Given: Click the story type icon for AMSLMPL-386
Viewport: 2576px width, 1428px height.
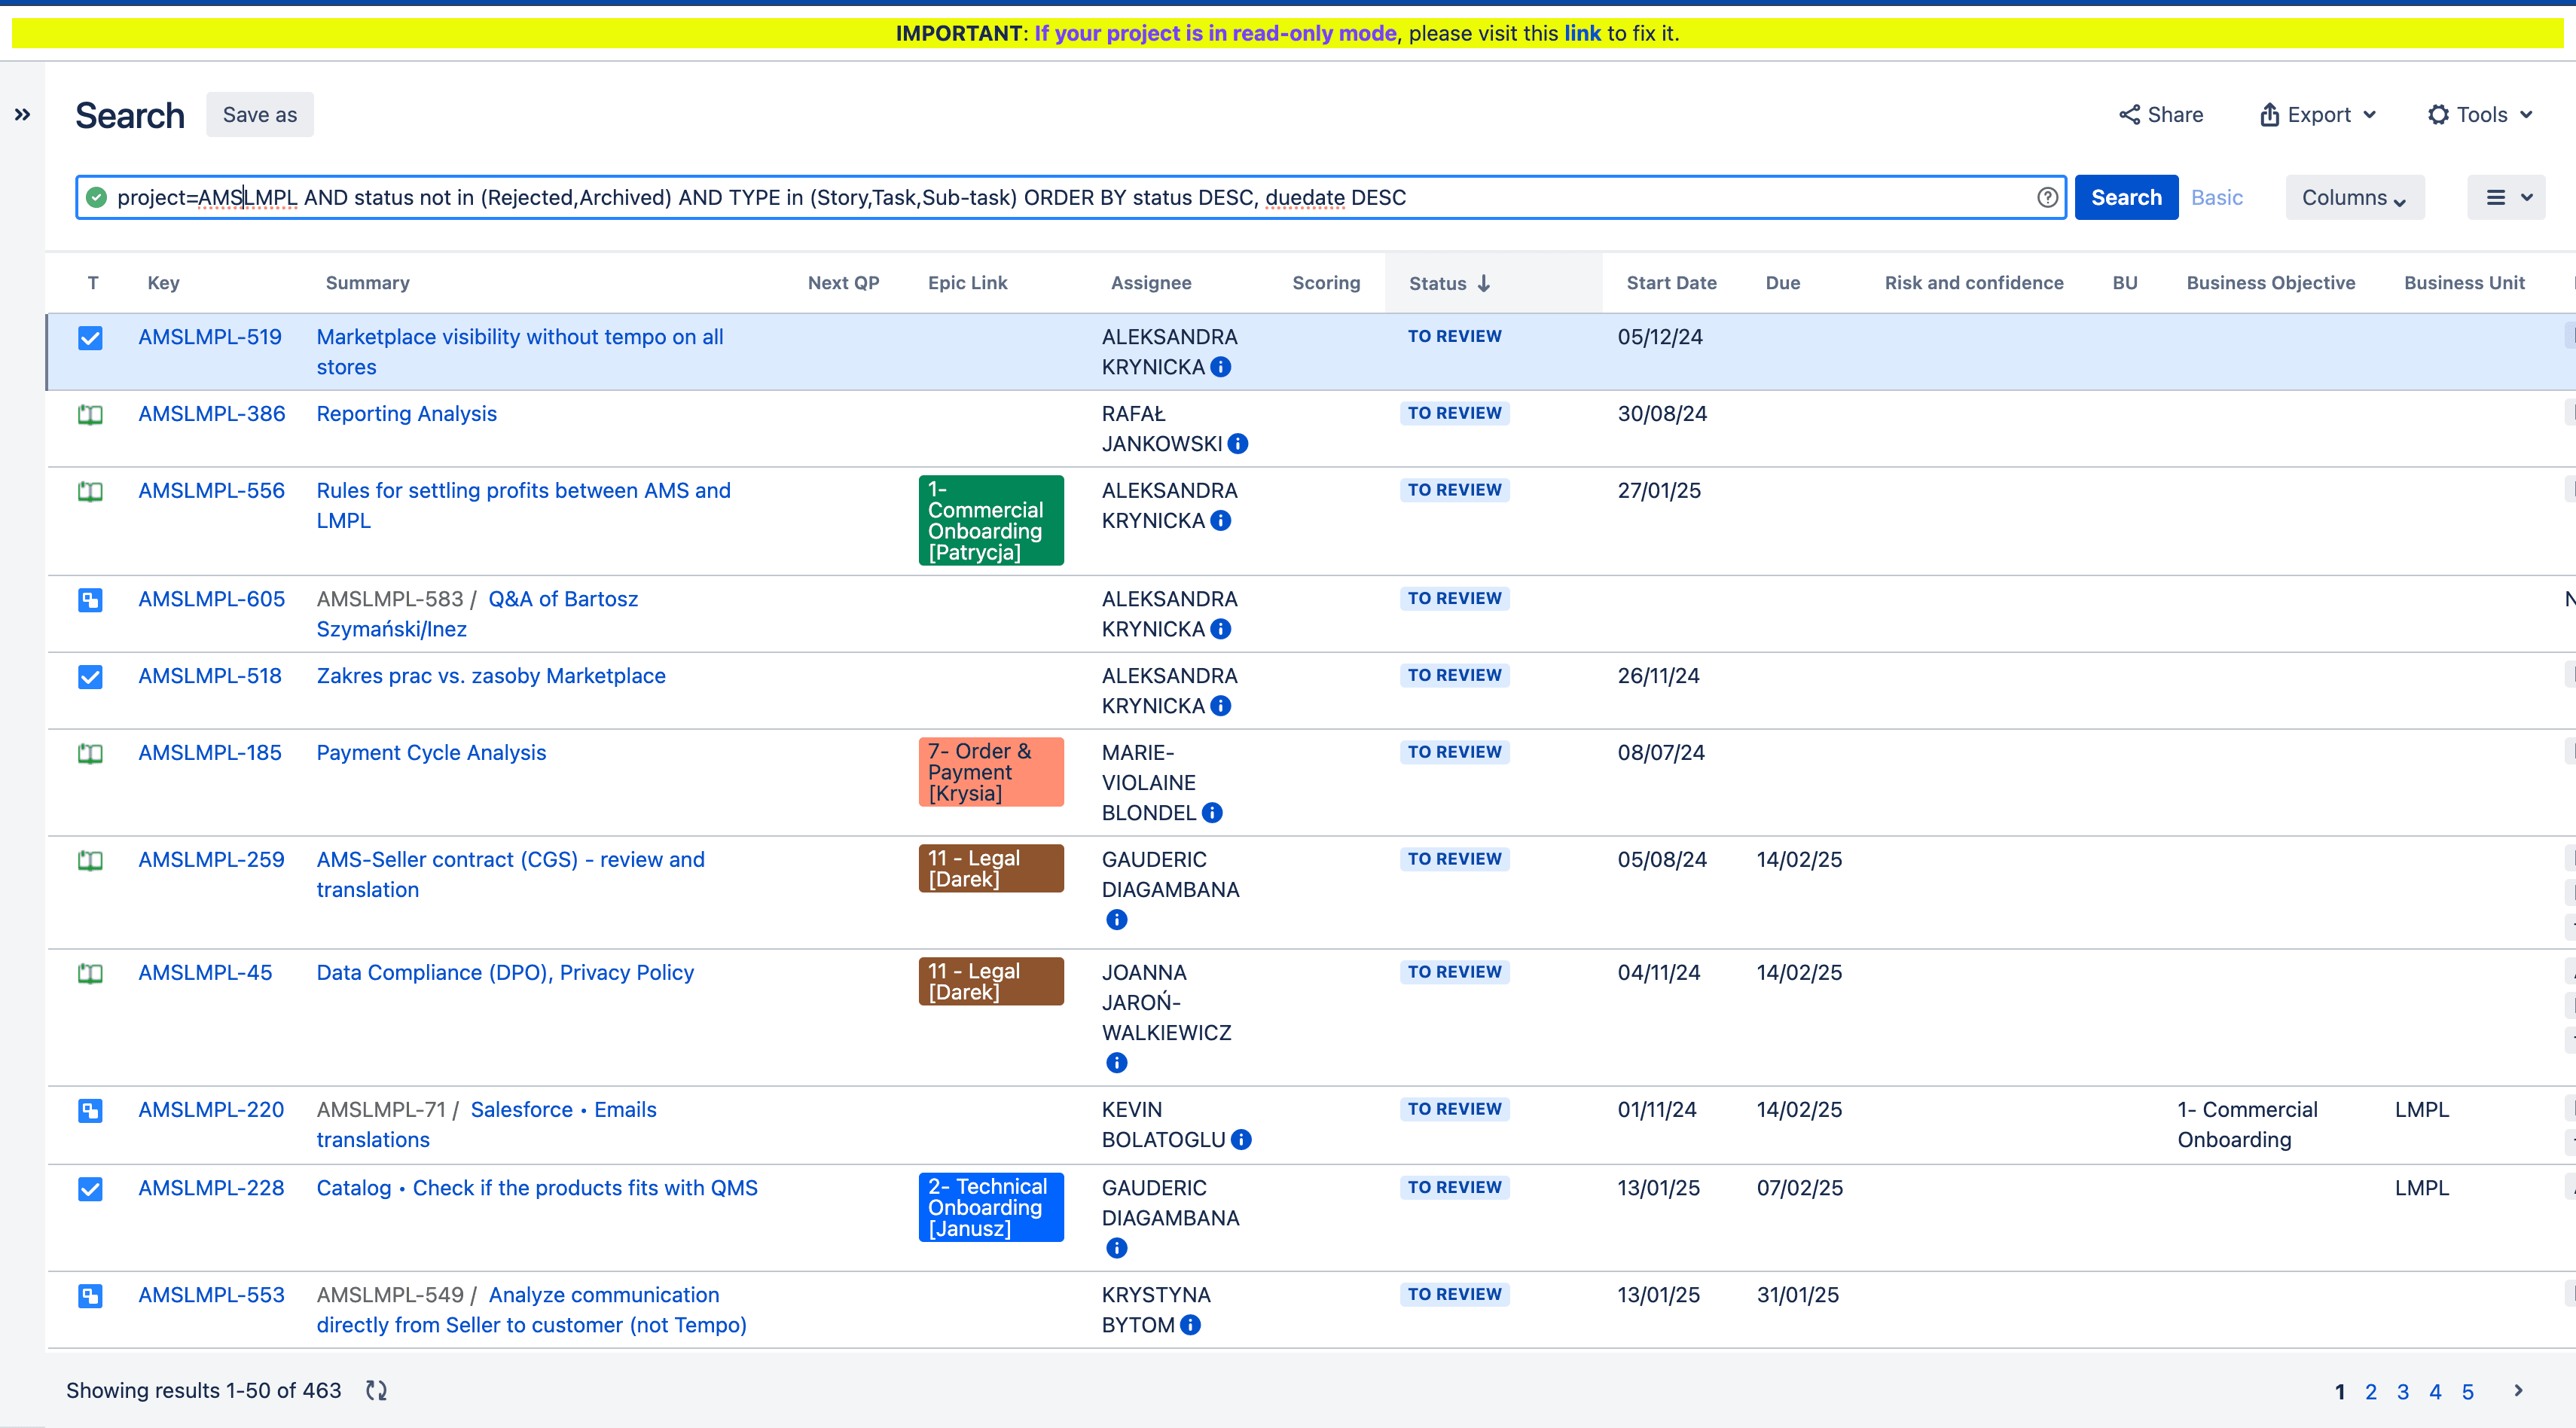Looking at the screenshot, I should click(90, 414).
